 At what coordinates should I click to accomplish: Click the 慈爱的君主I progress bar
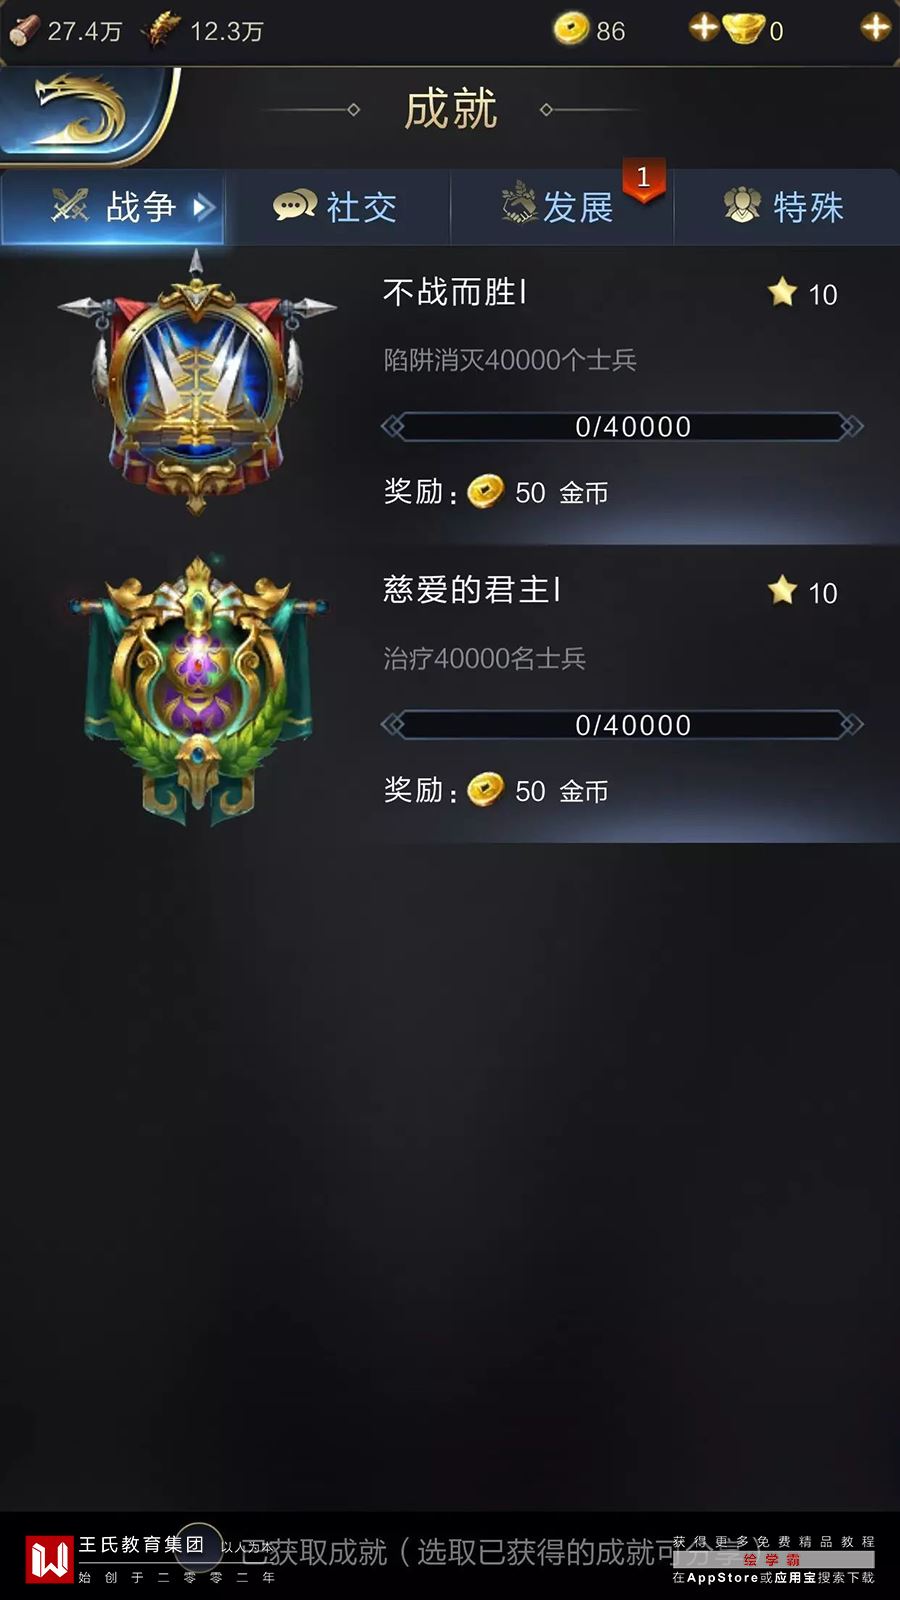click(622, 725)
